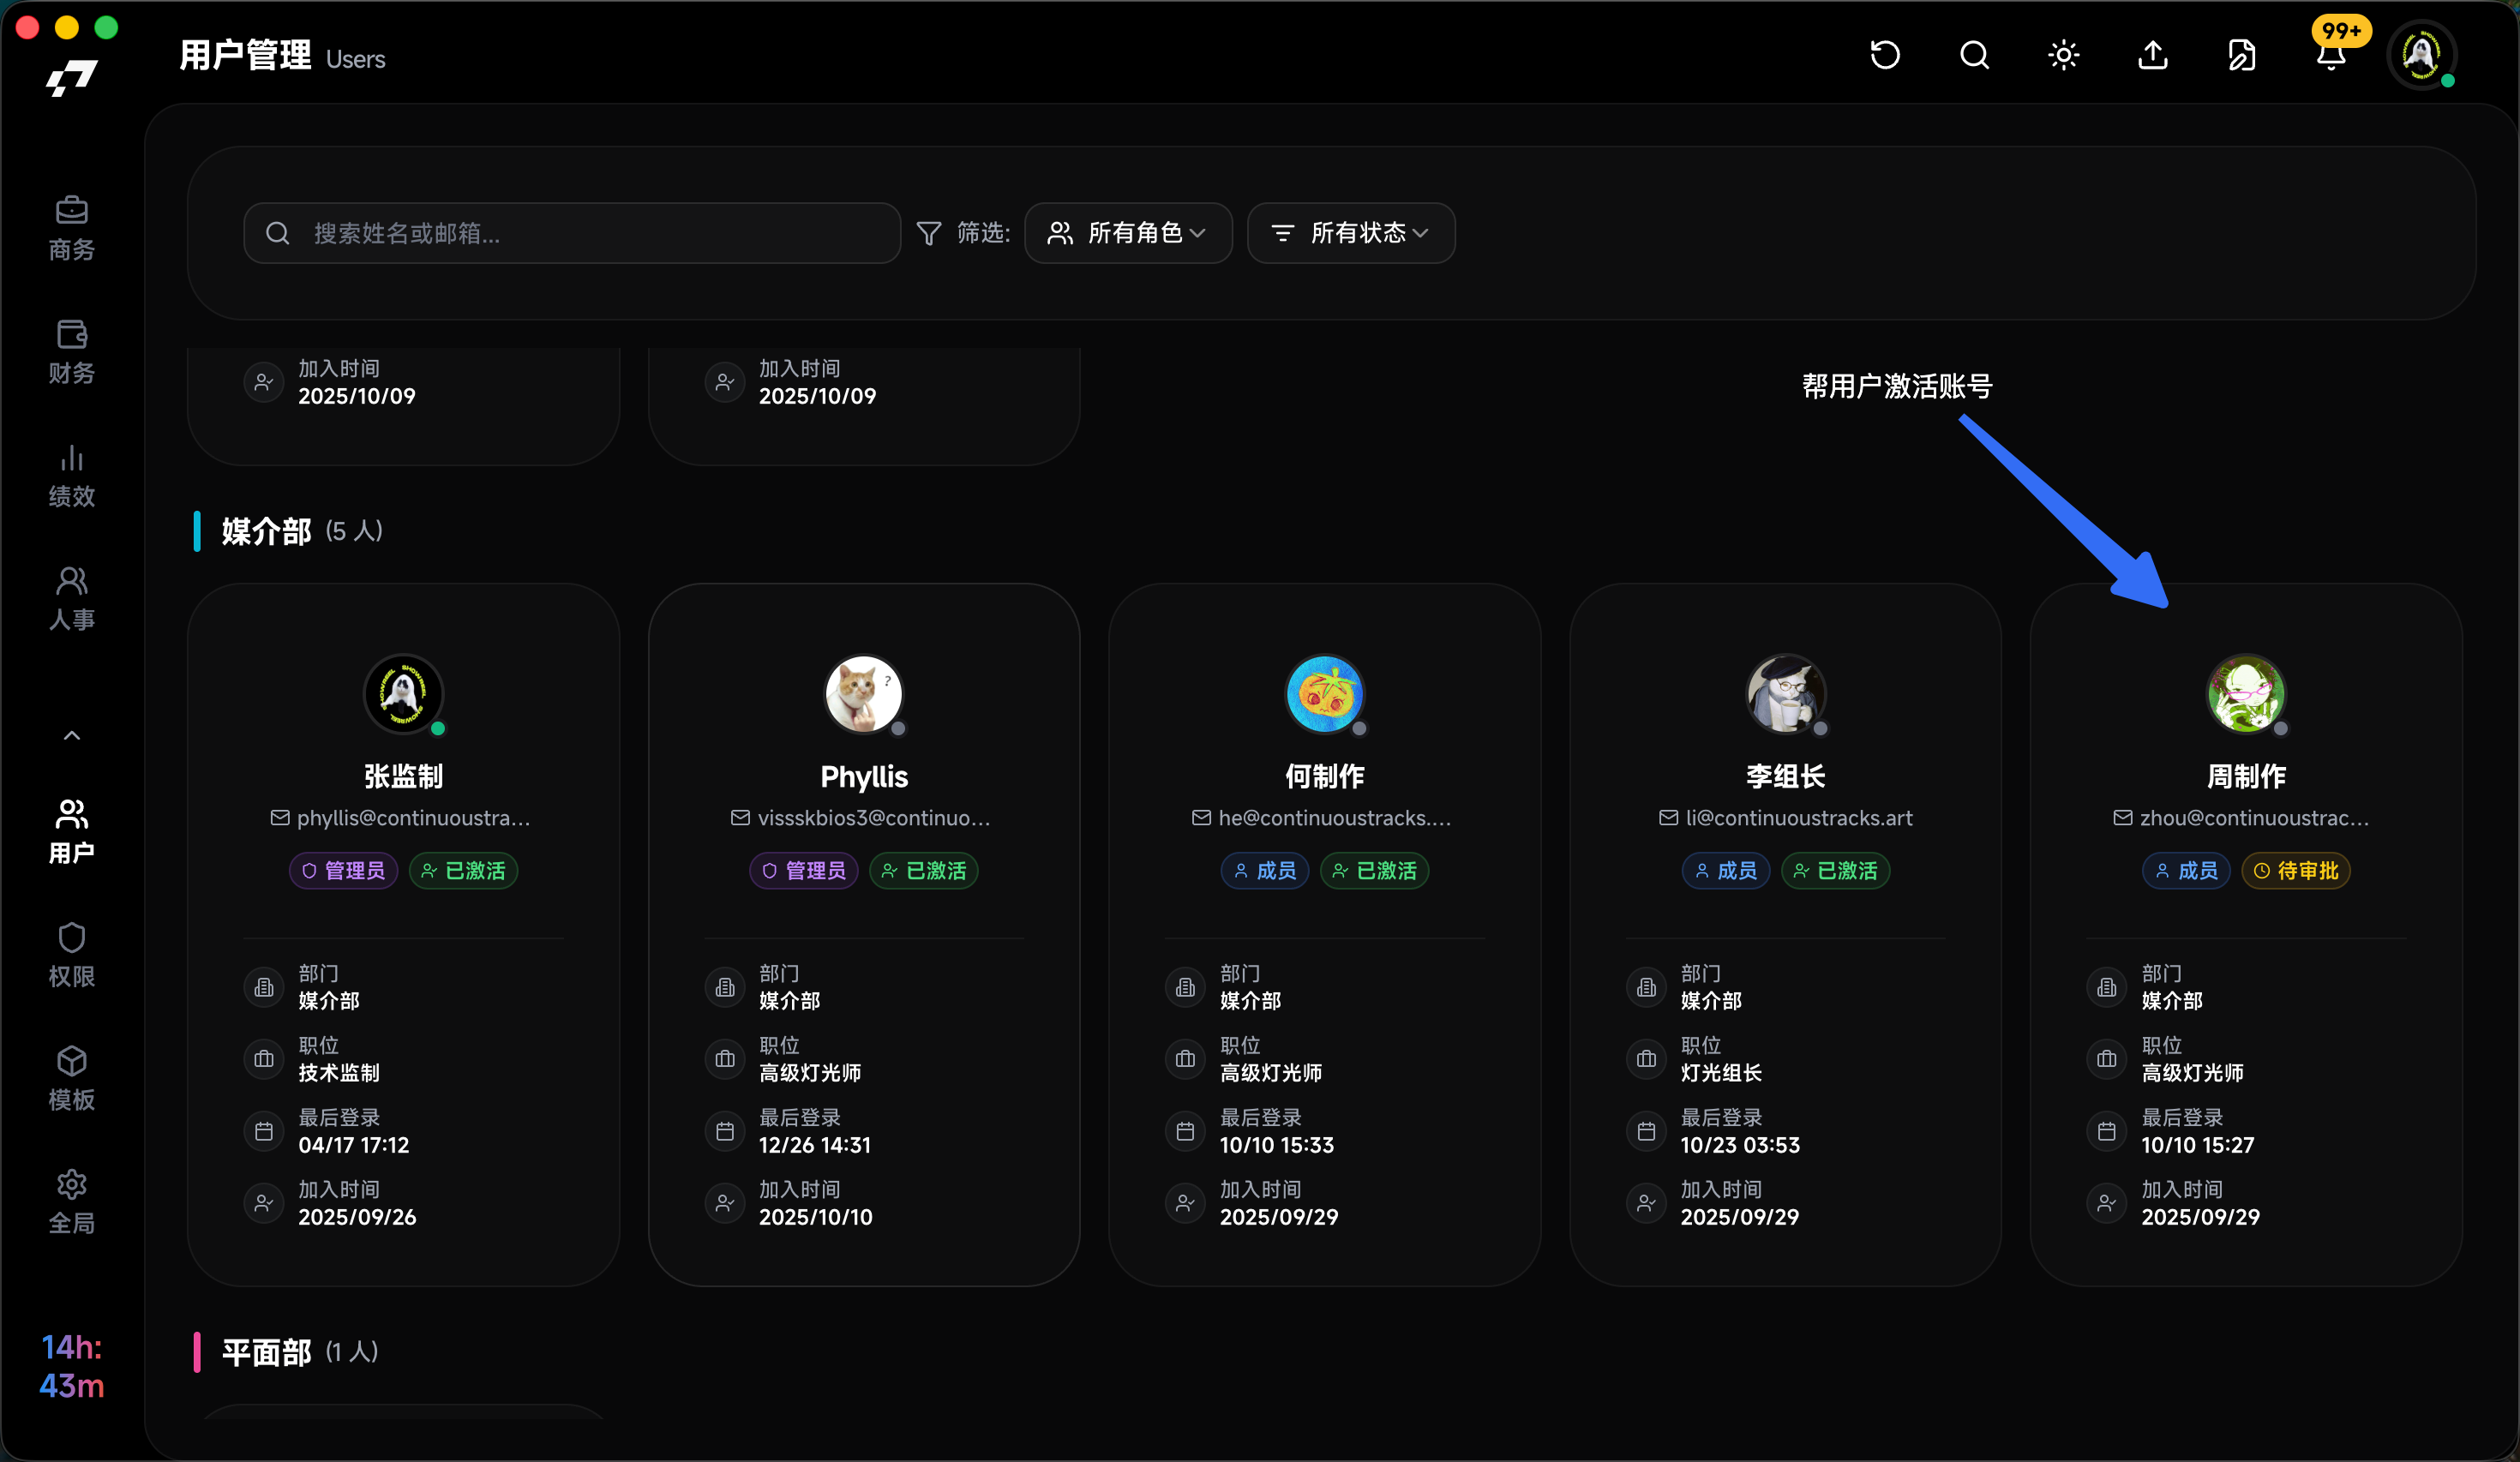Click Phyllis's vissskbios3@ email
This screenshot has width=2520, height=1462.
[x=874, y=818]
